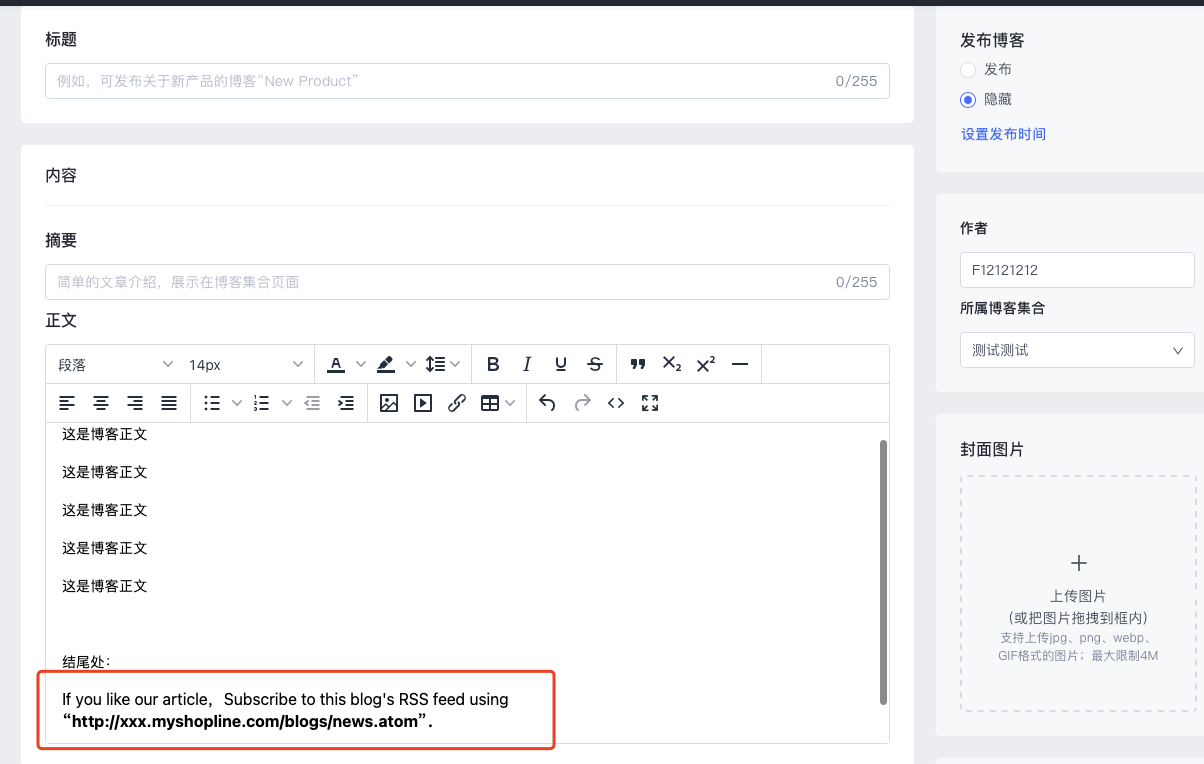Decrease indent of paragraph
This screenshot has width=1204, height=764.
pyautogui.click(x=312, y=403)
